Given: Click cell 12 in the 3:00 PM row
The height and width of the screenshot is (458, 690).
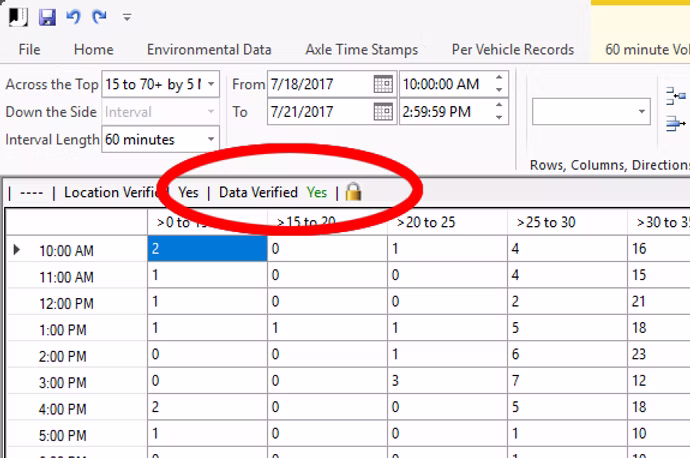Looking at the screenshot, I should (658, 381).
